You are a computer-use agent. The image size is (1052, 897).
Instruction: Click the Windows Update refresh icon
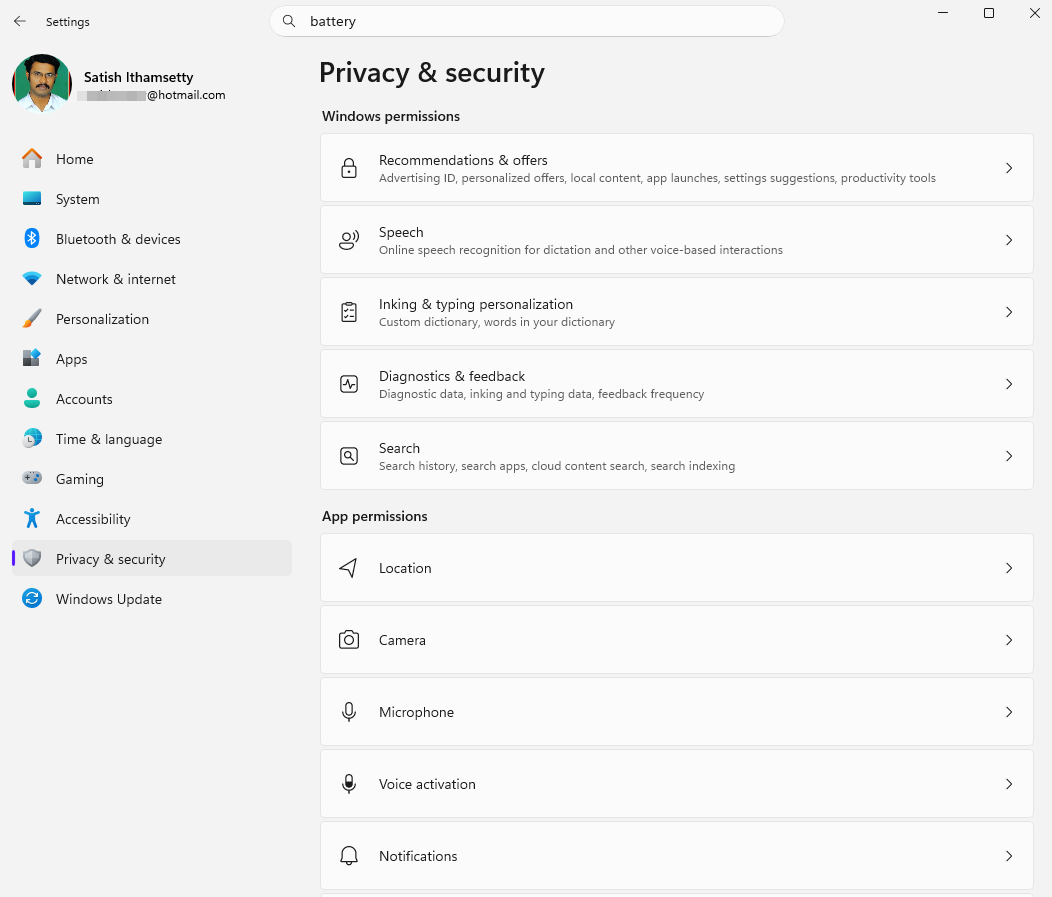[32, 598]
